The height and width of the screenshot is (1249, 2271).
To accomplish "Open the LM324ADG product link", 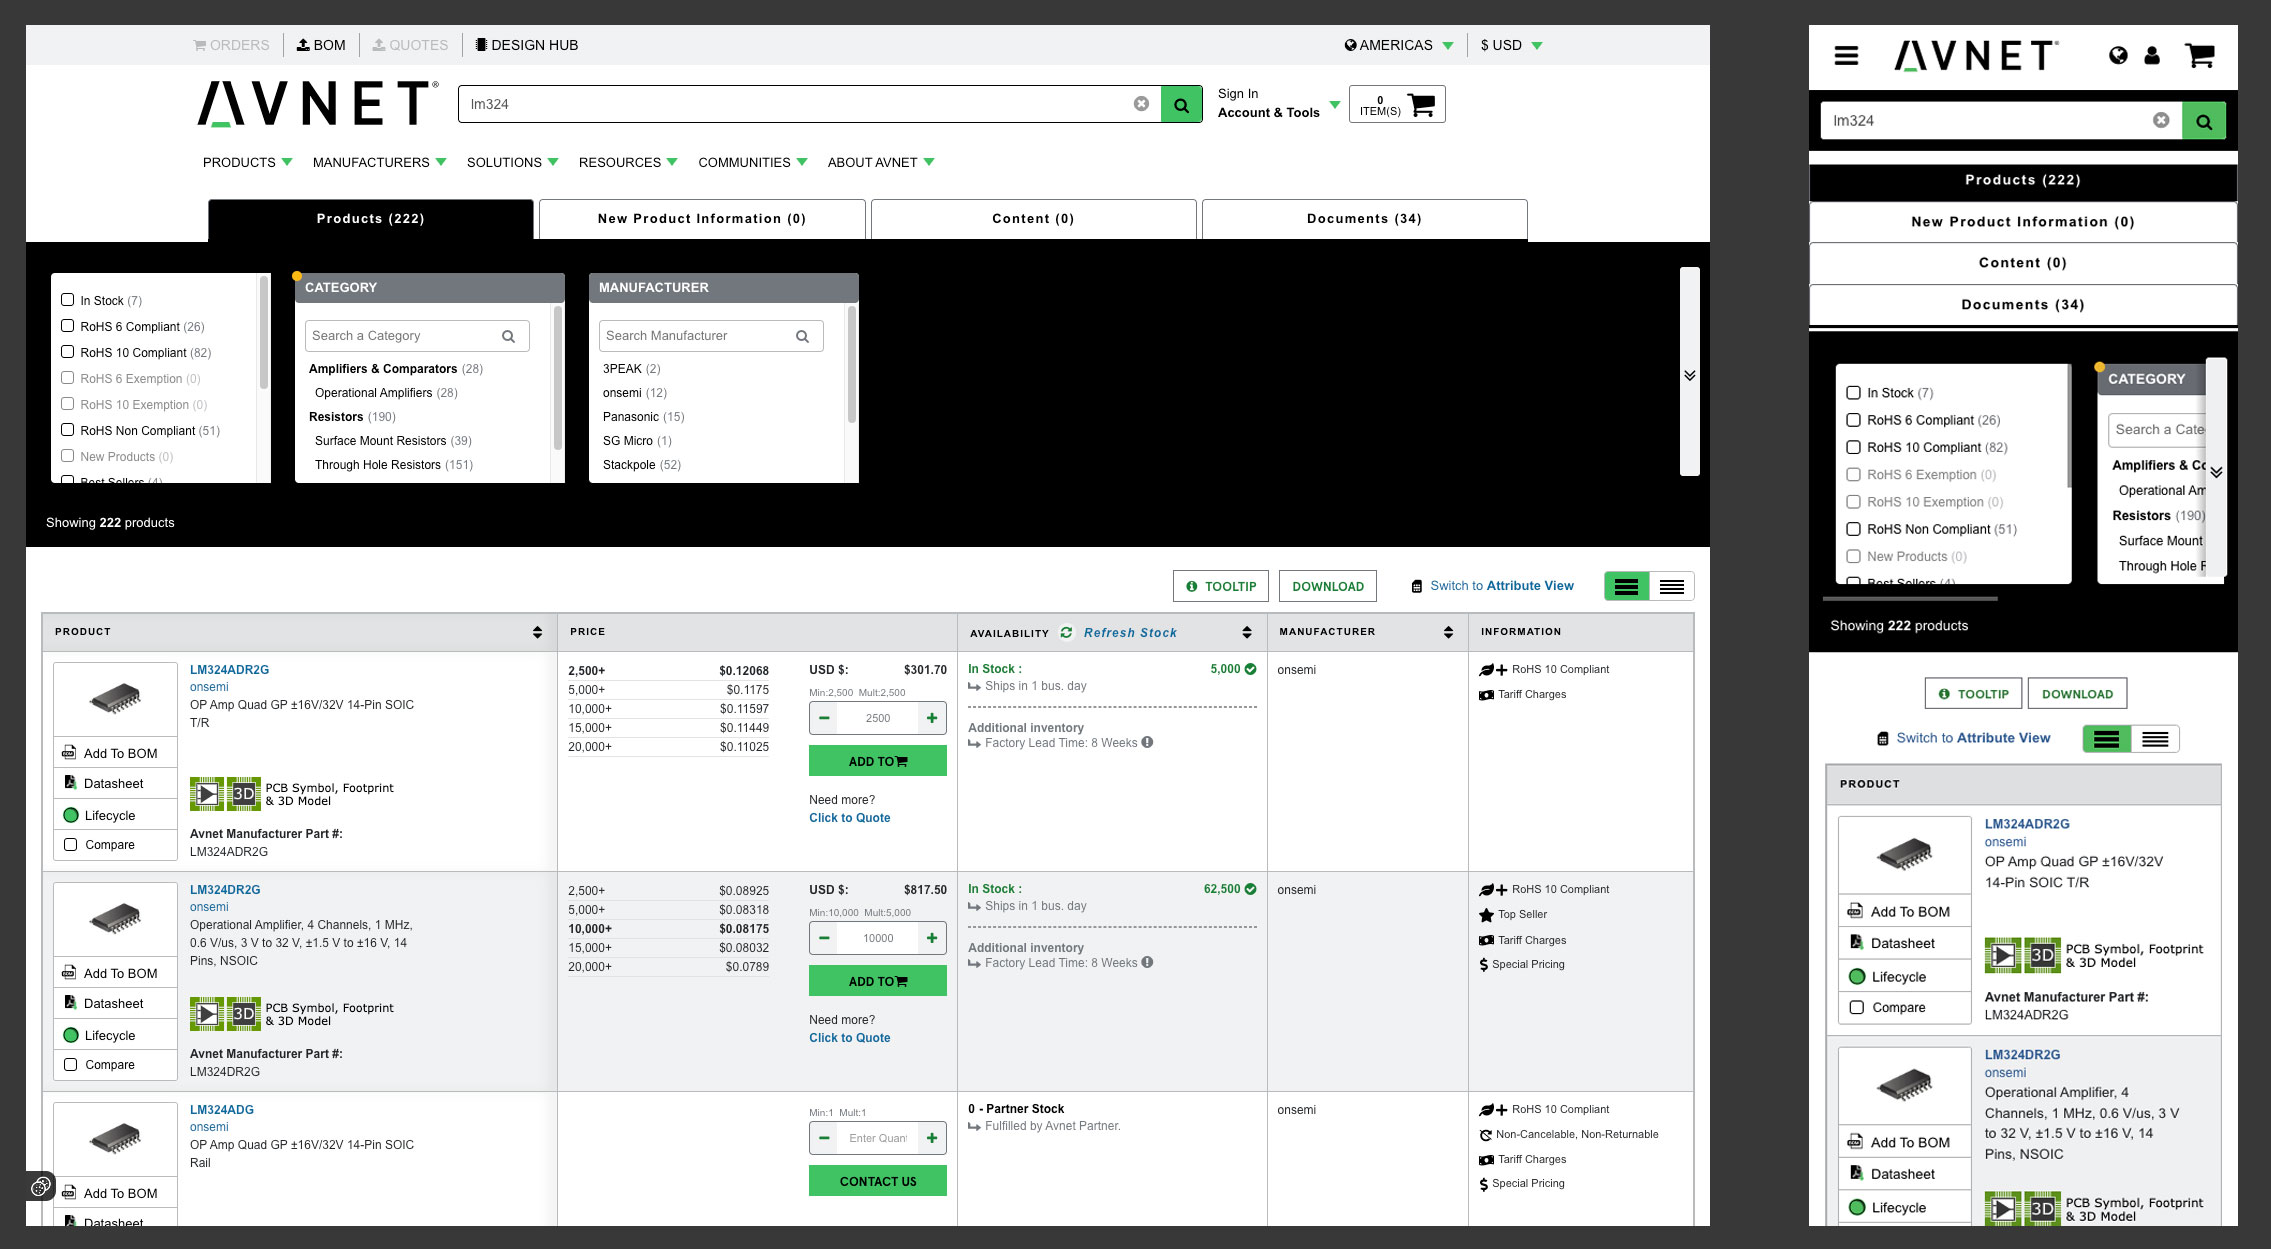I will (222, 1109).
